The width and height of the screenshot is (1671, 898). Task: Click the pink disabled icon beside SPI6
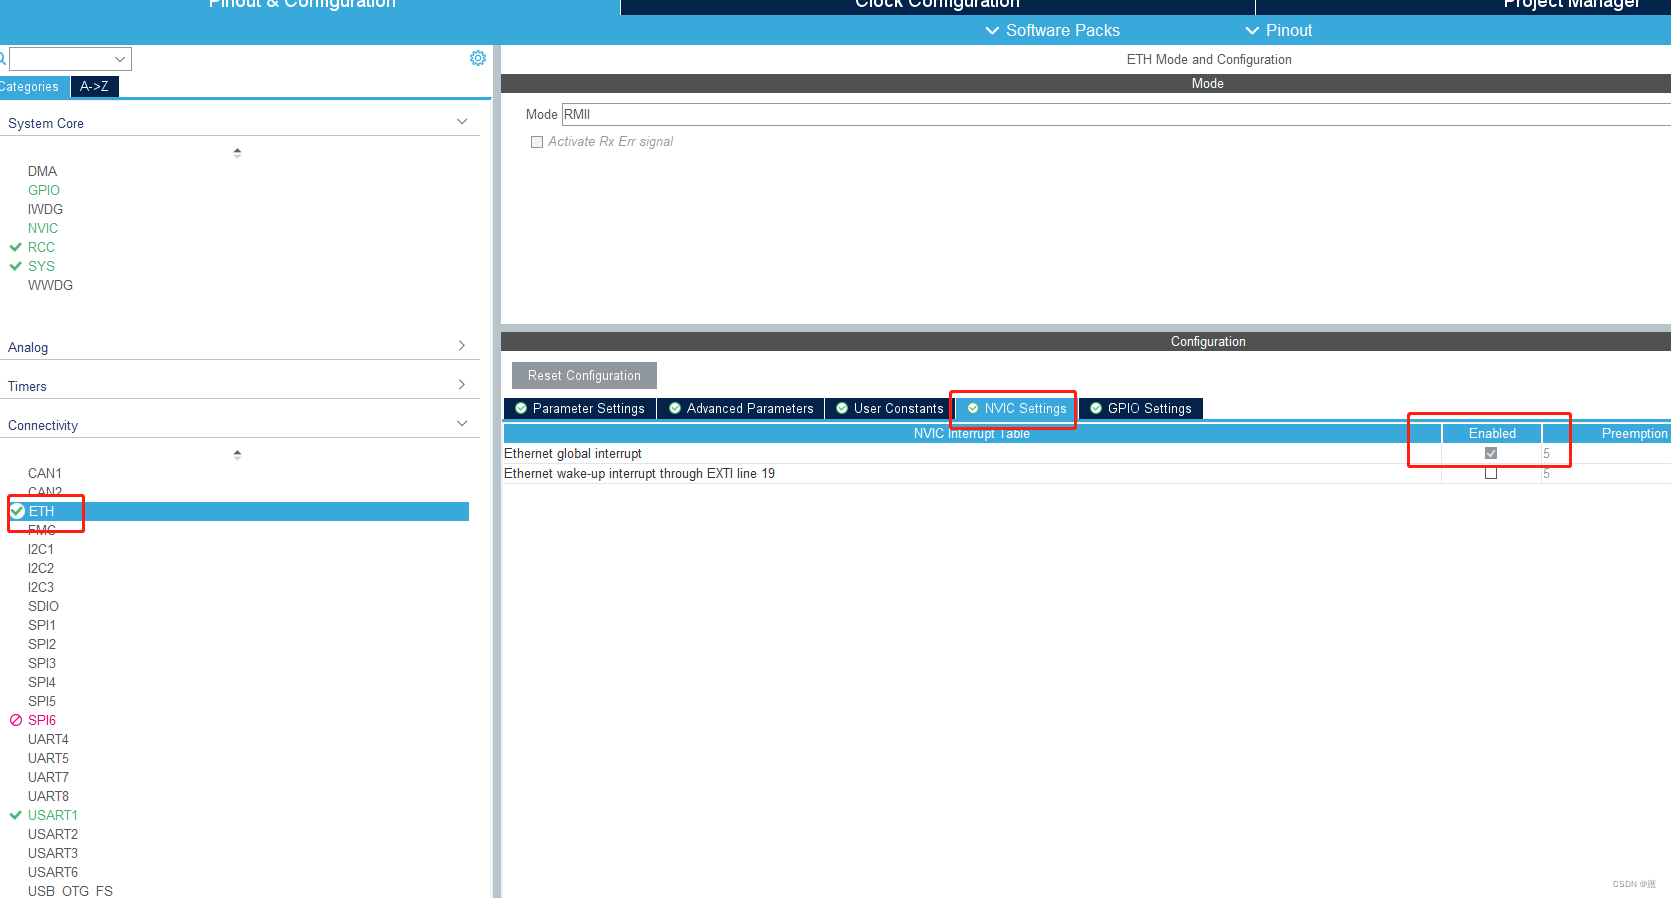pos(15,720)
